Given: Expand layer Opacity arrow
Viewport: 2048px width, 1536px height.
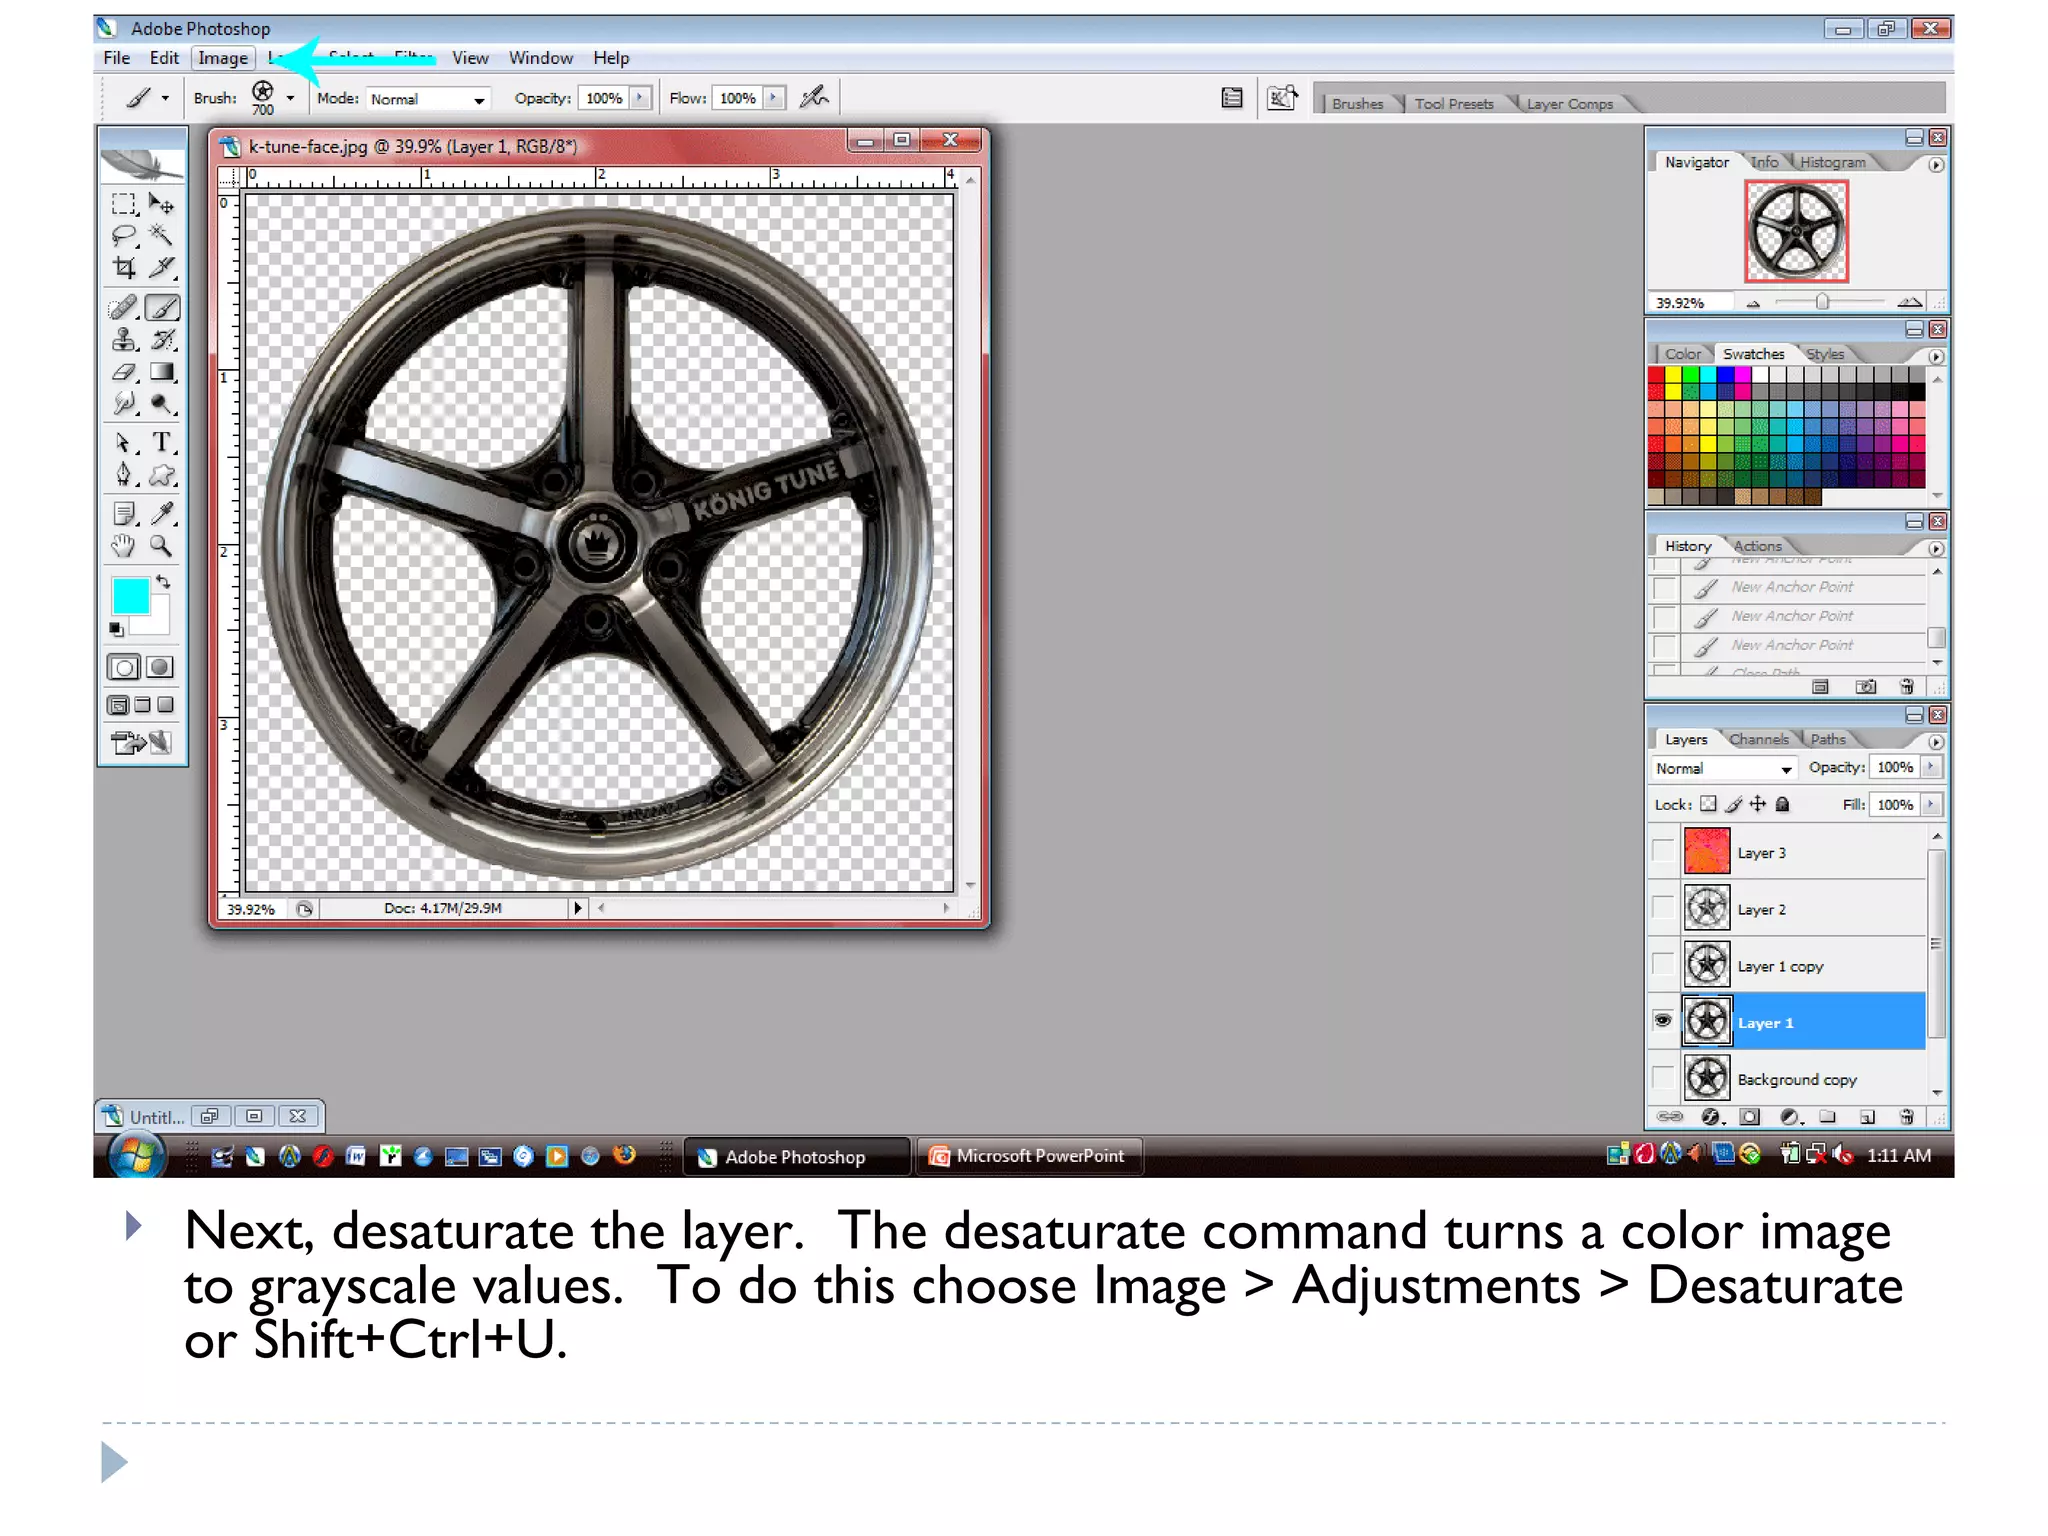Looking at the screenshot, I should click(1932, 767).
